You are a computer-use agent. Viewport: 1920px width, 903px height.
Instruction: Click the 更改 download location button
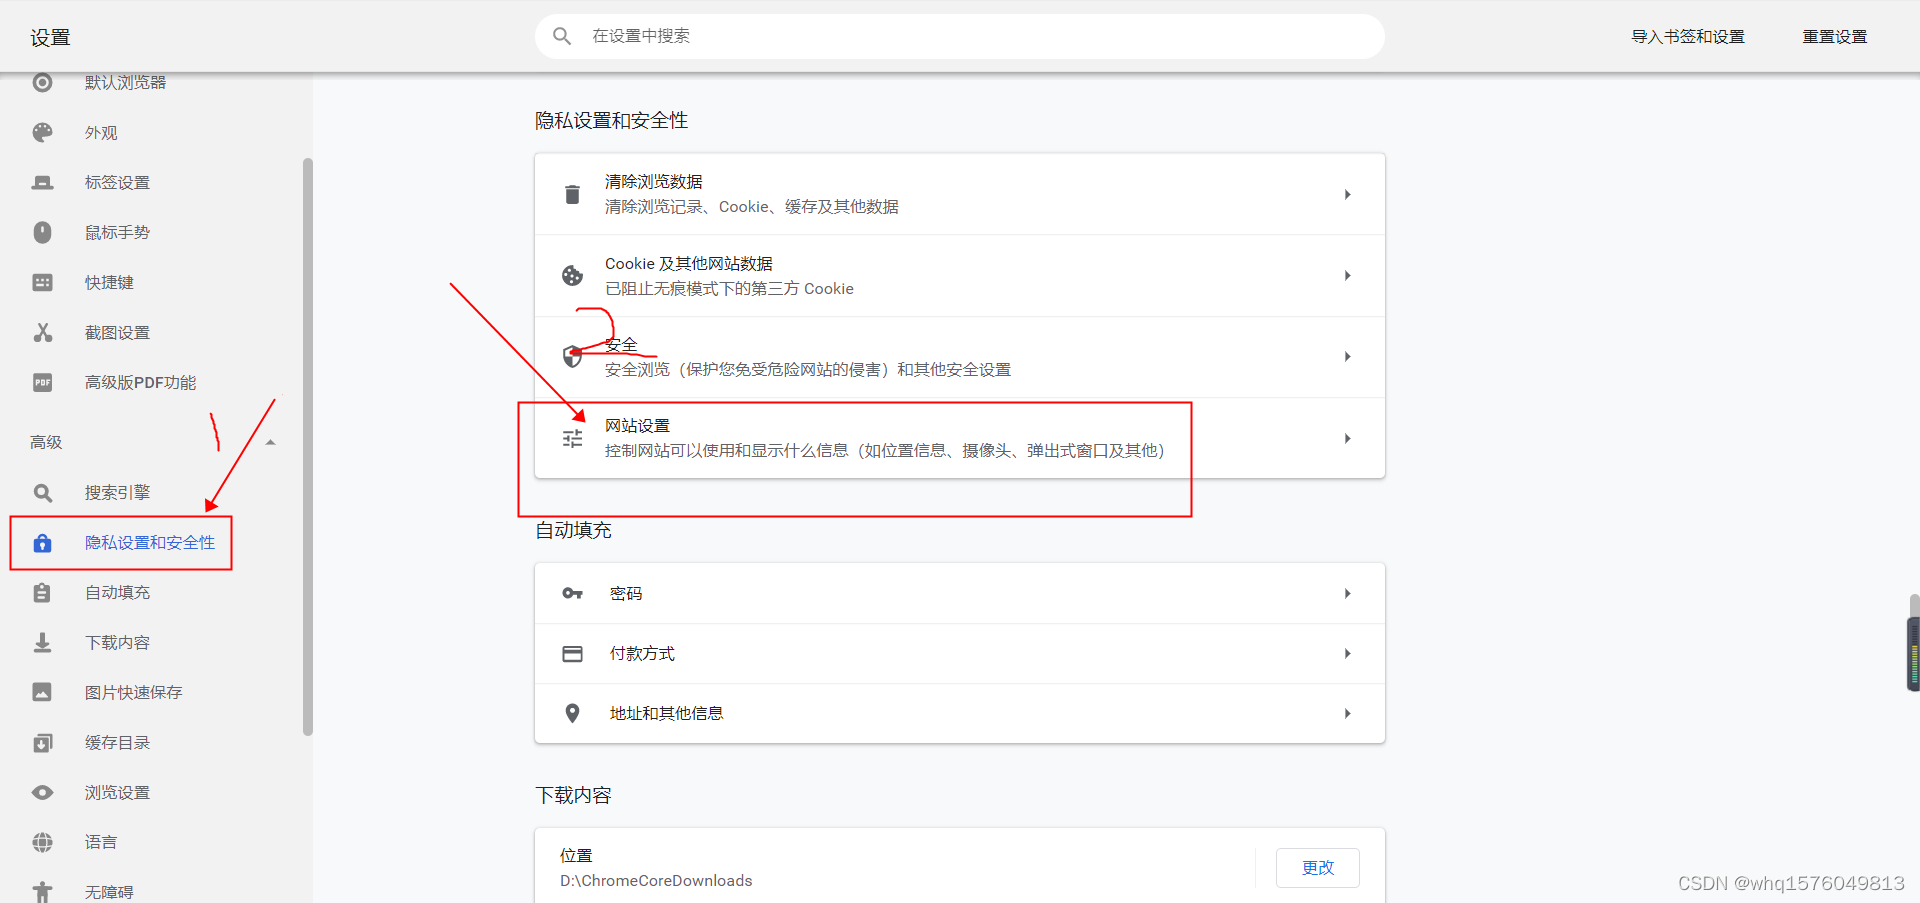[x=1317, y=867]
